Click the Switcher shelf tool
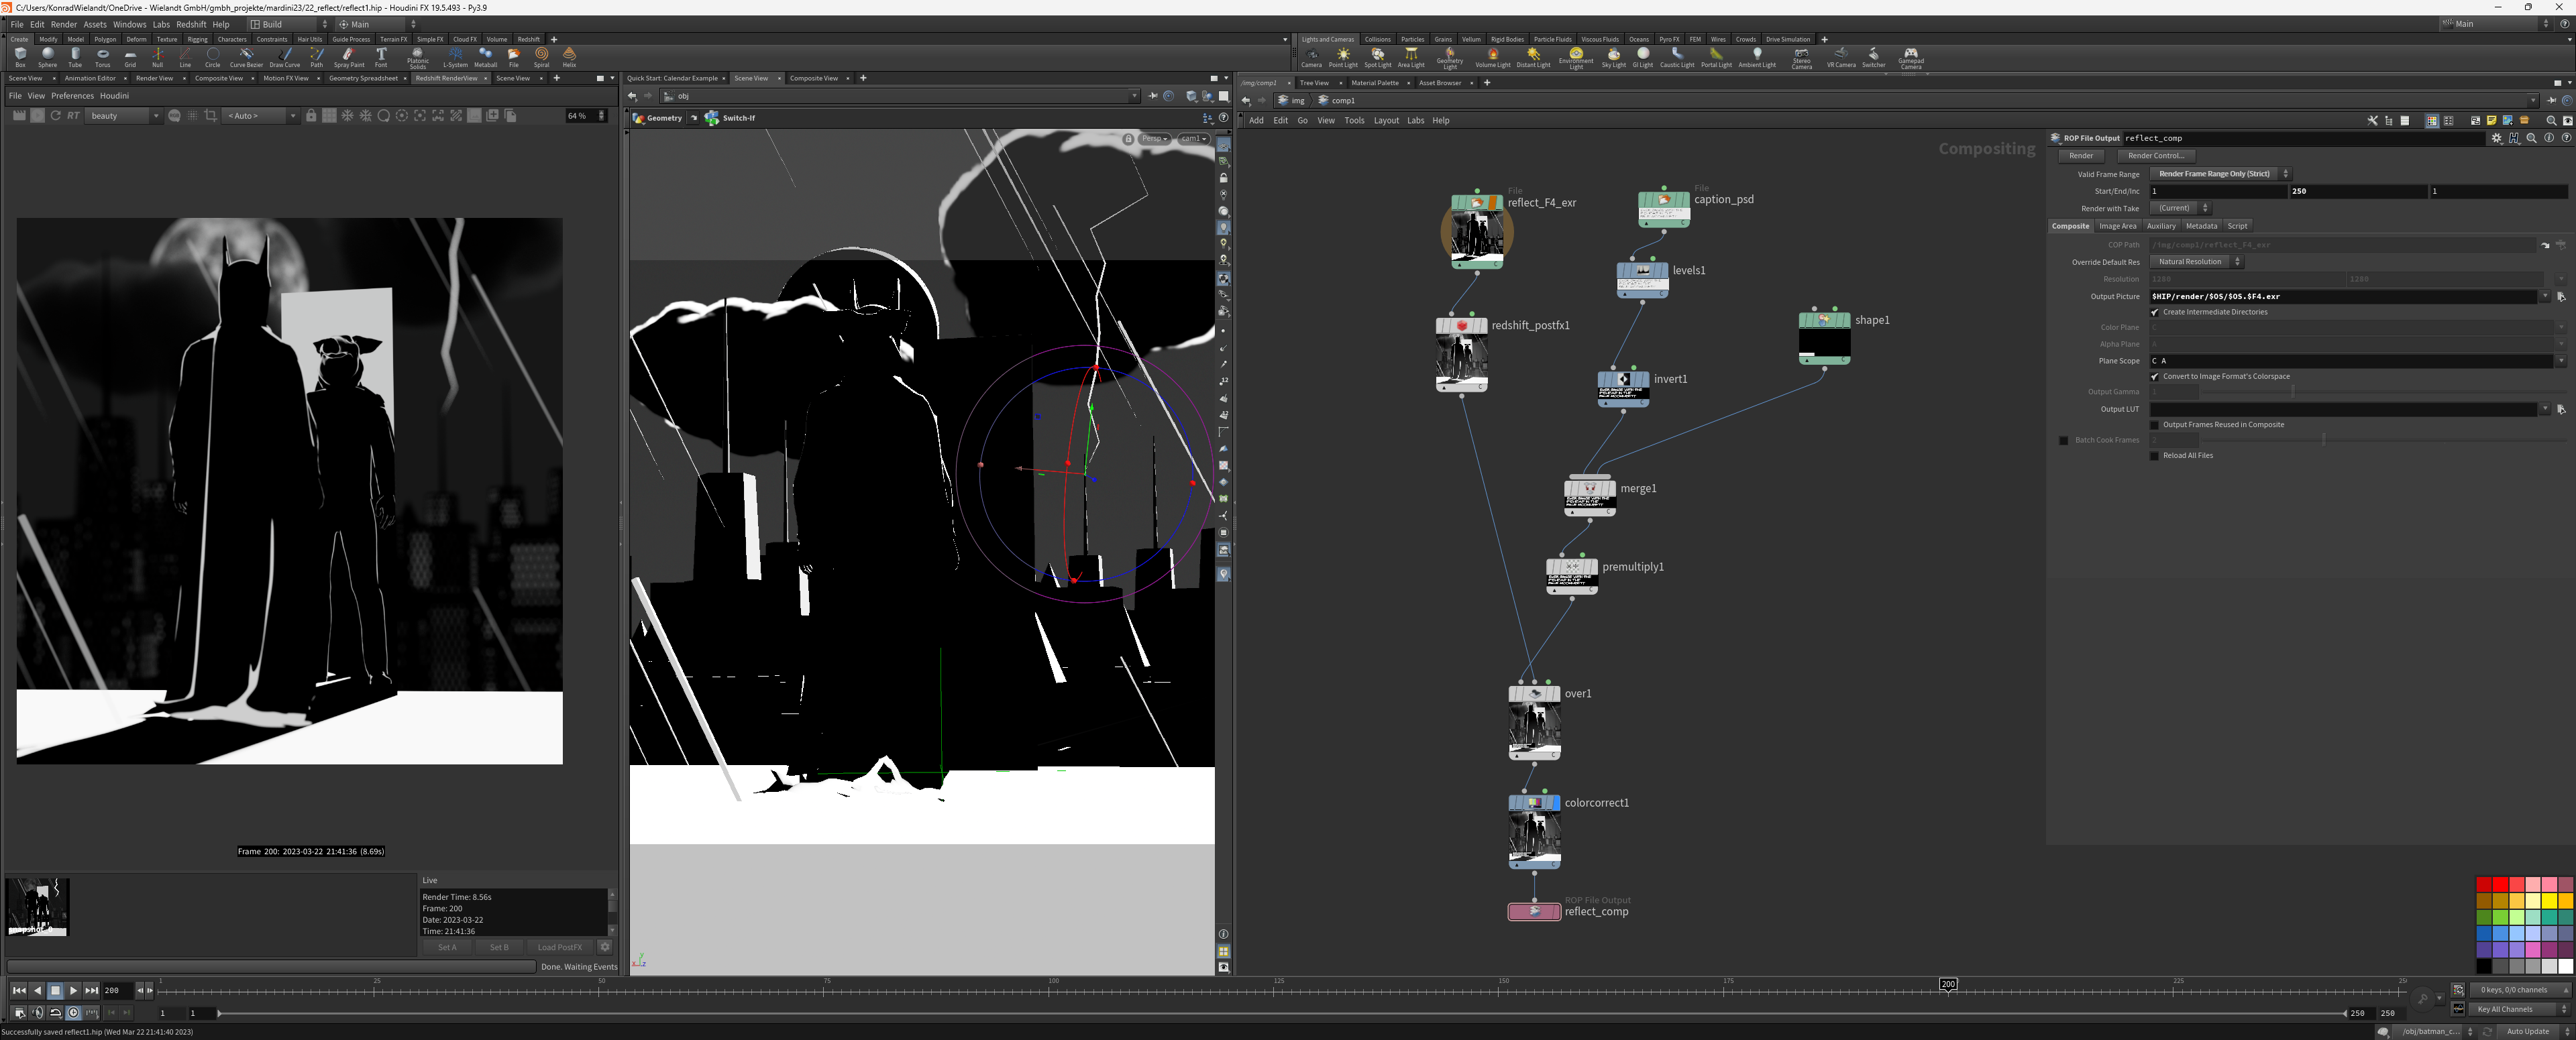 pos(1873,57)
